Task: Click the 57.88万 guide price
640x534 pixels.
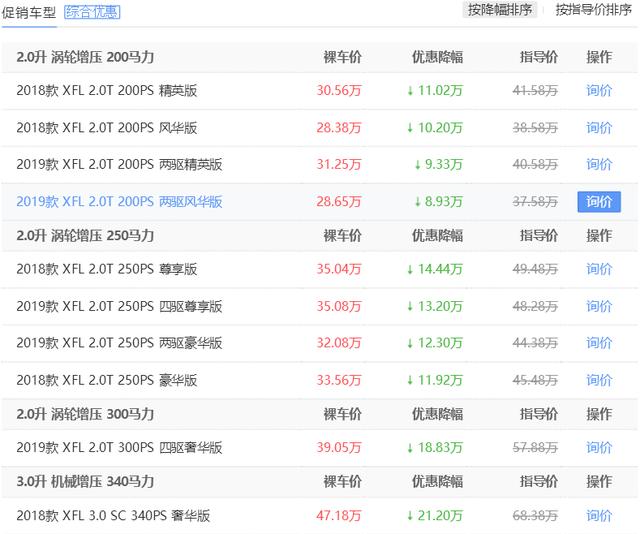Action: point(535,448)
